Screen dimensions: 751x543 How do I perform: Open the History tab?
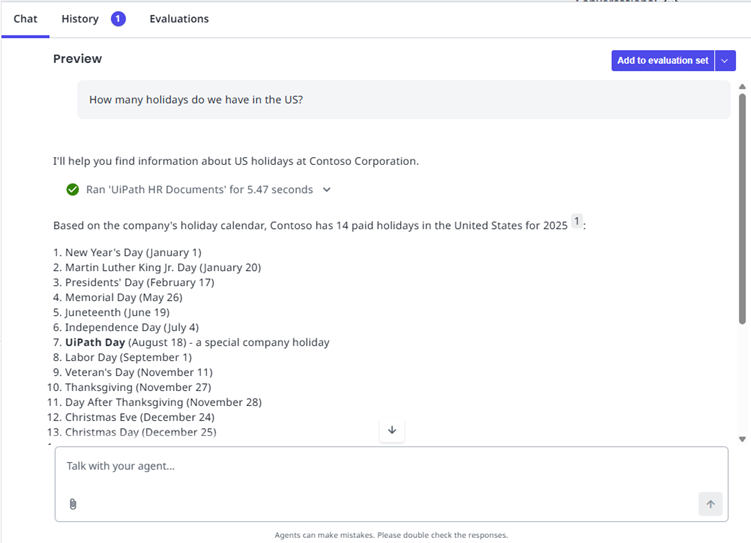(x=80, y=19)
